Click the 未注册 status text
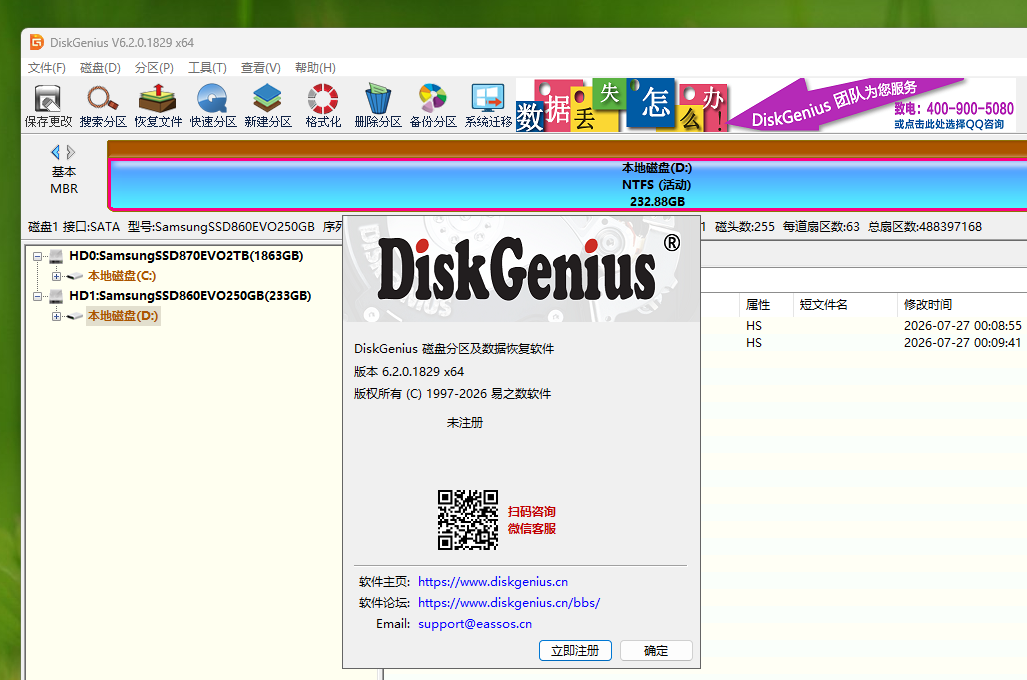This screenshot has width=1027, height=680. coord(465,423)
